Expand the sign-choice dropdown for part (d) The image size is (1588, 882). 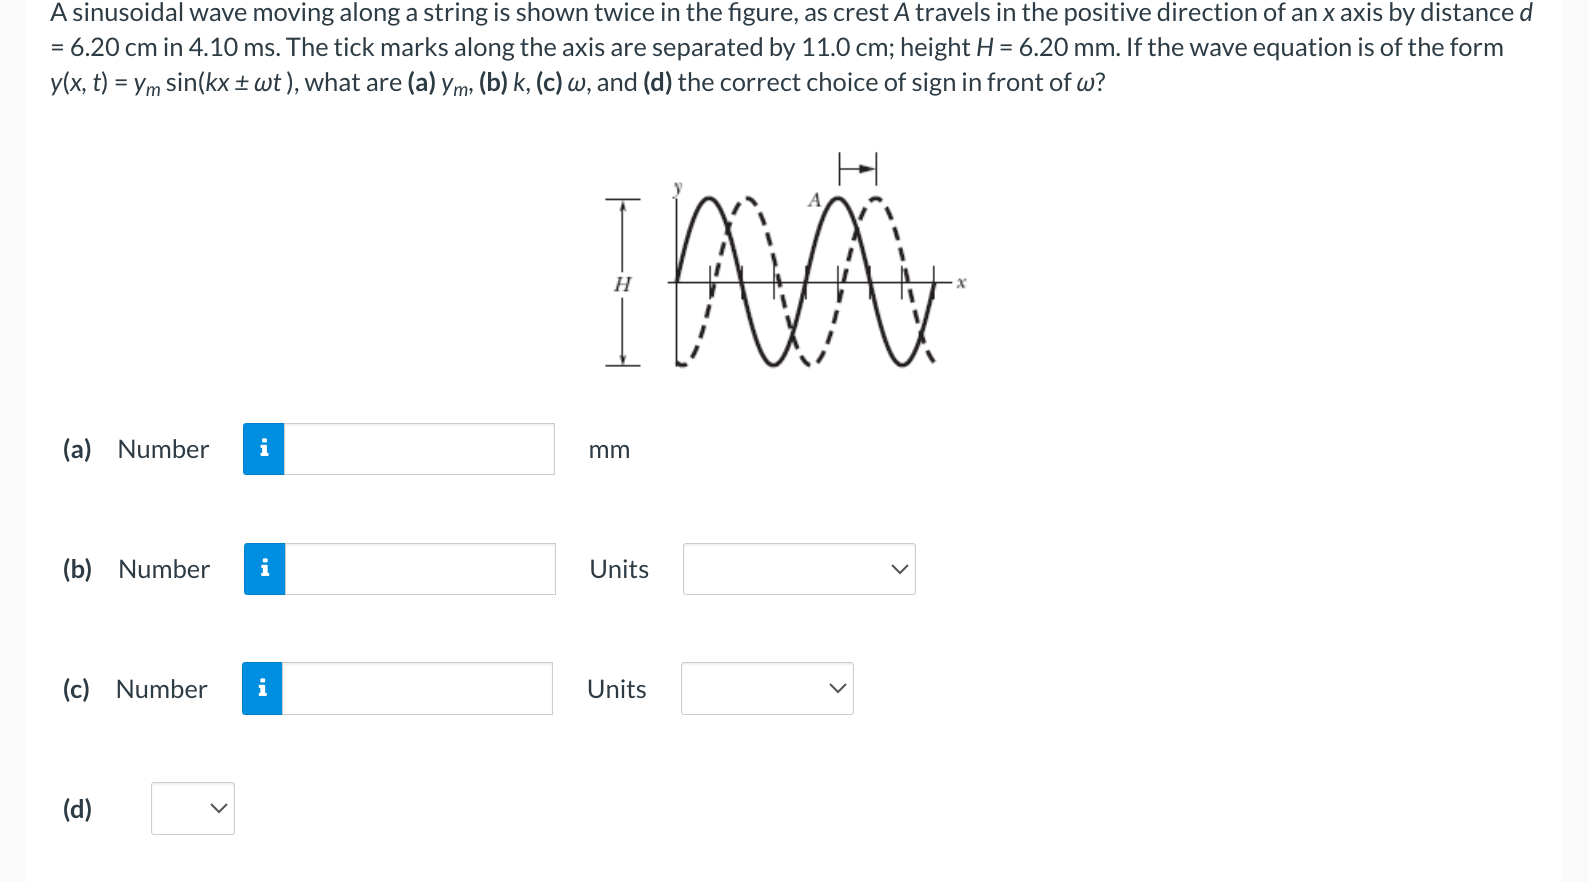(192, 808)
